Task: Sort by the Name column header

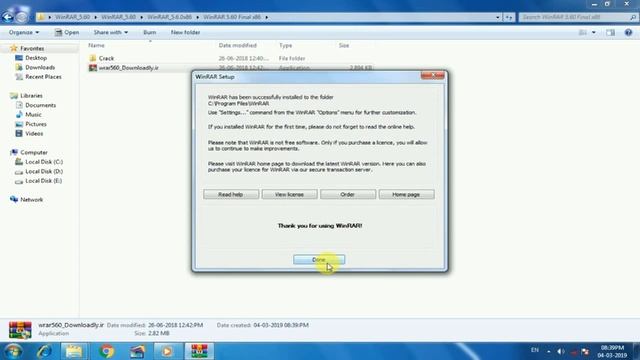Action: (x=97, y=45)
